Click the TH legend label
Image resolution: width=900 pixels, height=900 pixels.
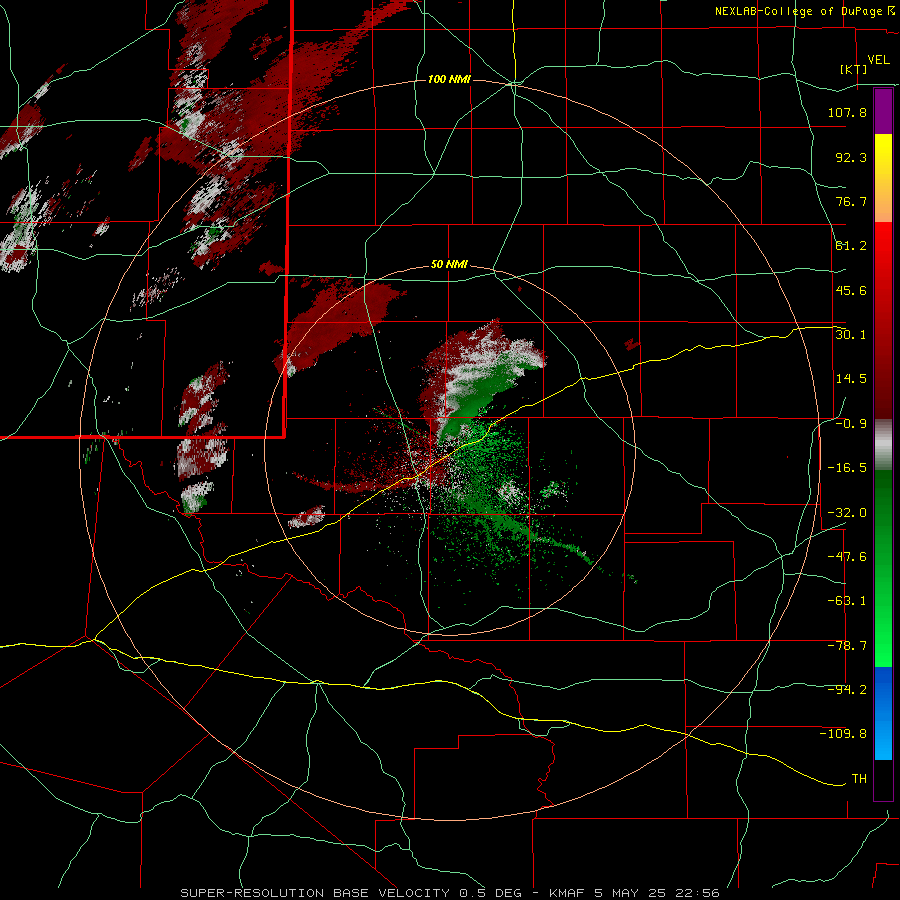tap(859, 779)
